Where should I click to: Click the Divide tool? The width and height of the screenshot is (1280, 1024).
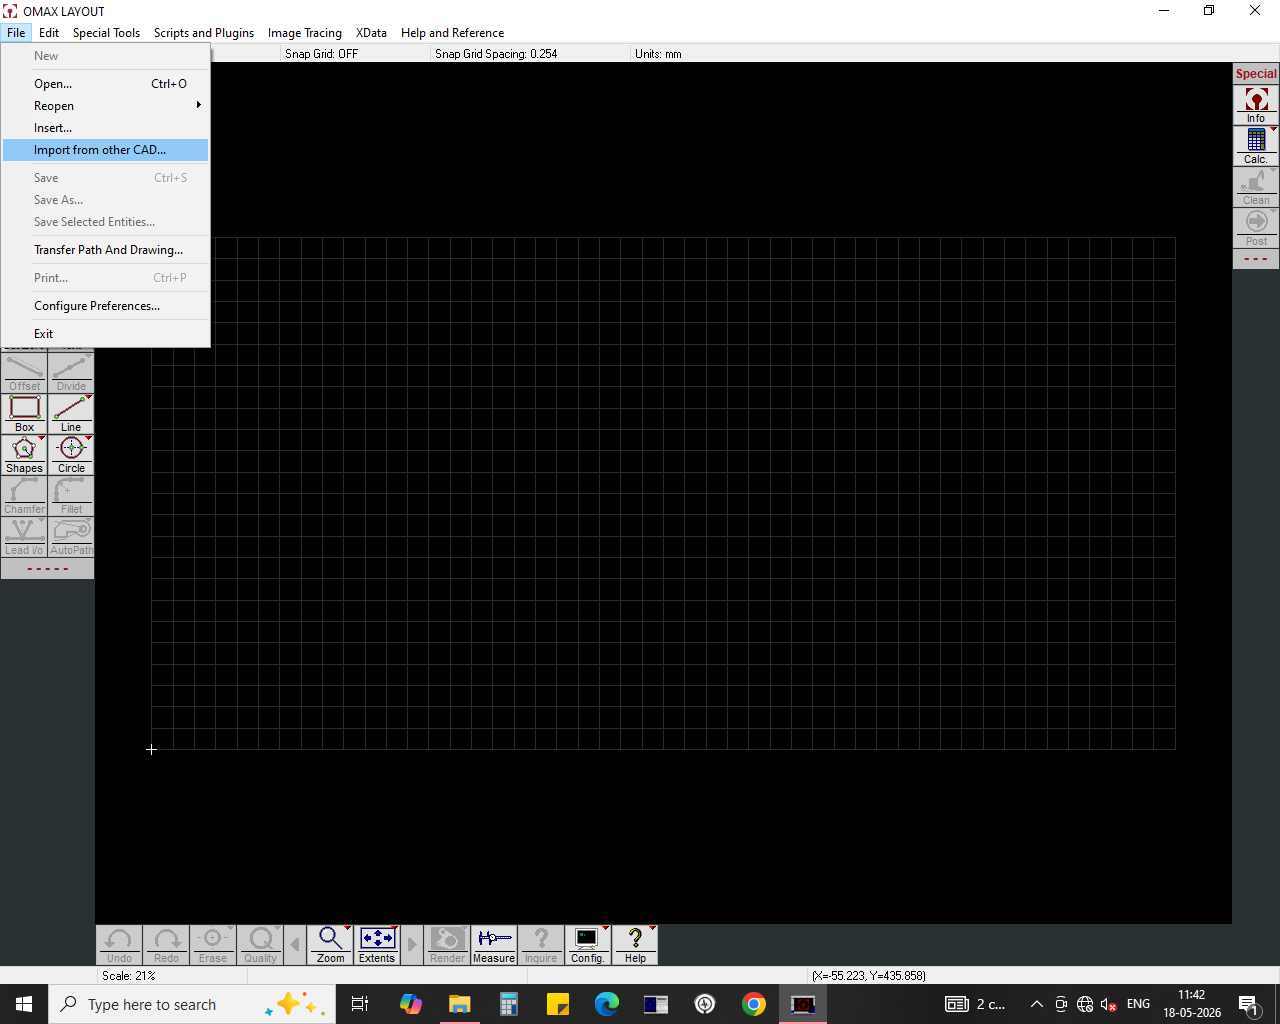point(71,372)
